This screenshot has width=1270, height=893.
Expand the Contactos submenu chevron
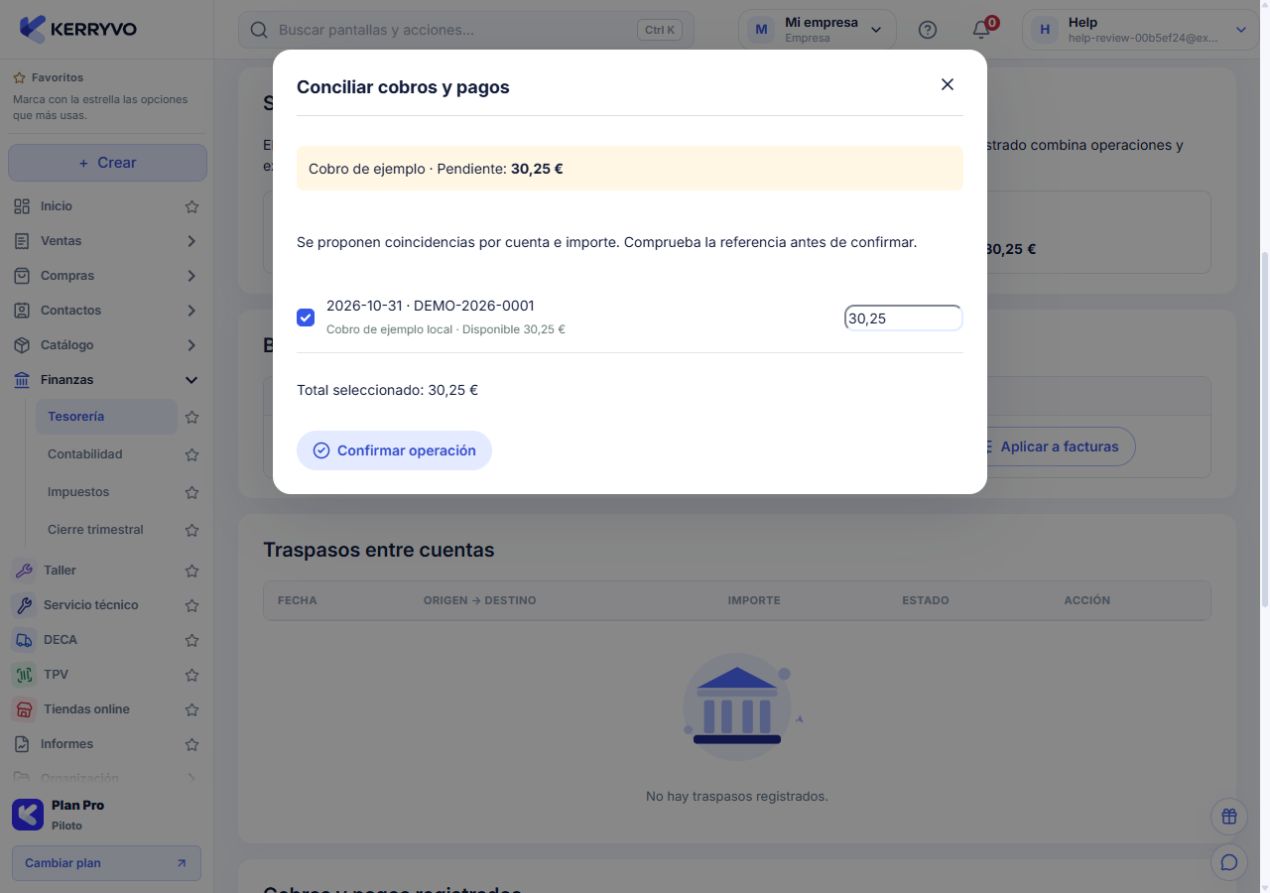click(x=191, y=311)
